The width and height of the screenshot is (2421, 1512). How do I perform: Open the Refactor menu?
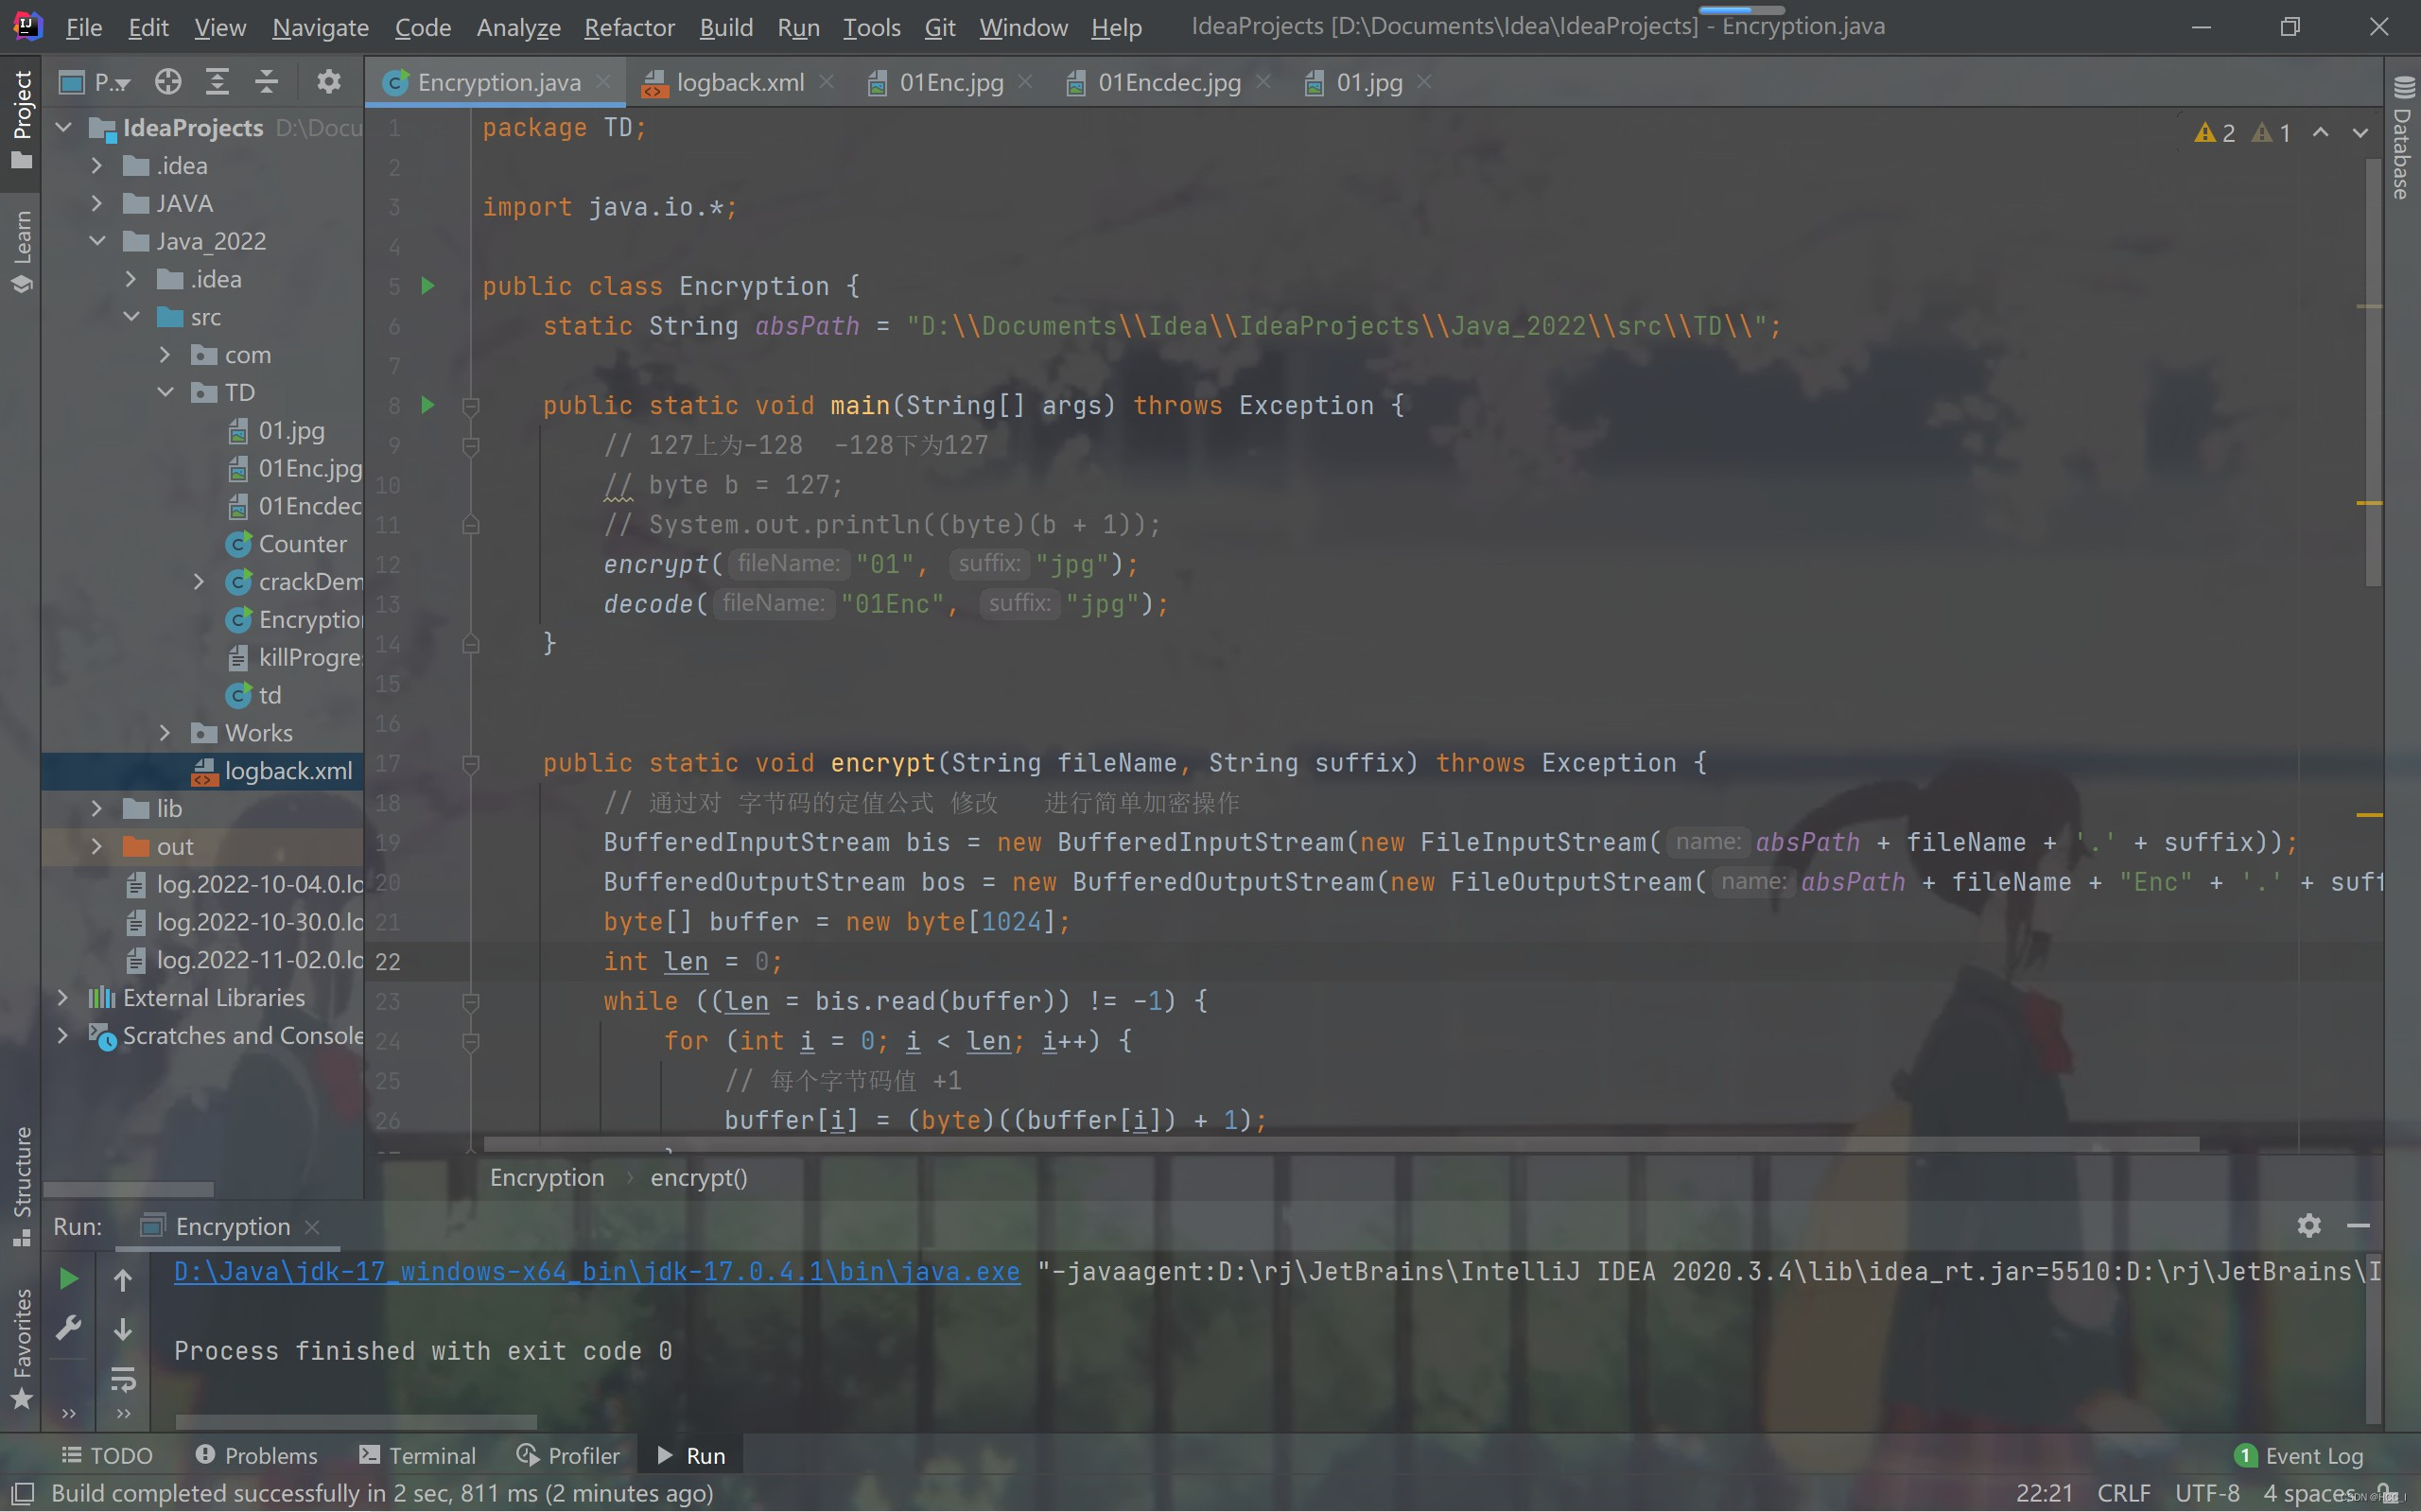point(629,27)
